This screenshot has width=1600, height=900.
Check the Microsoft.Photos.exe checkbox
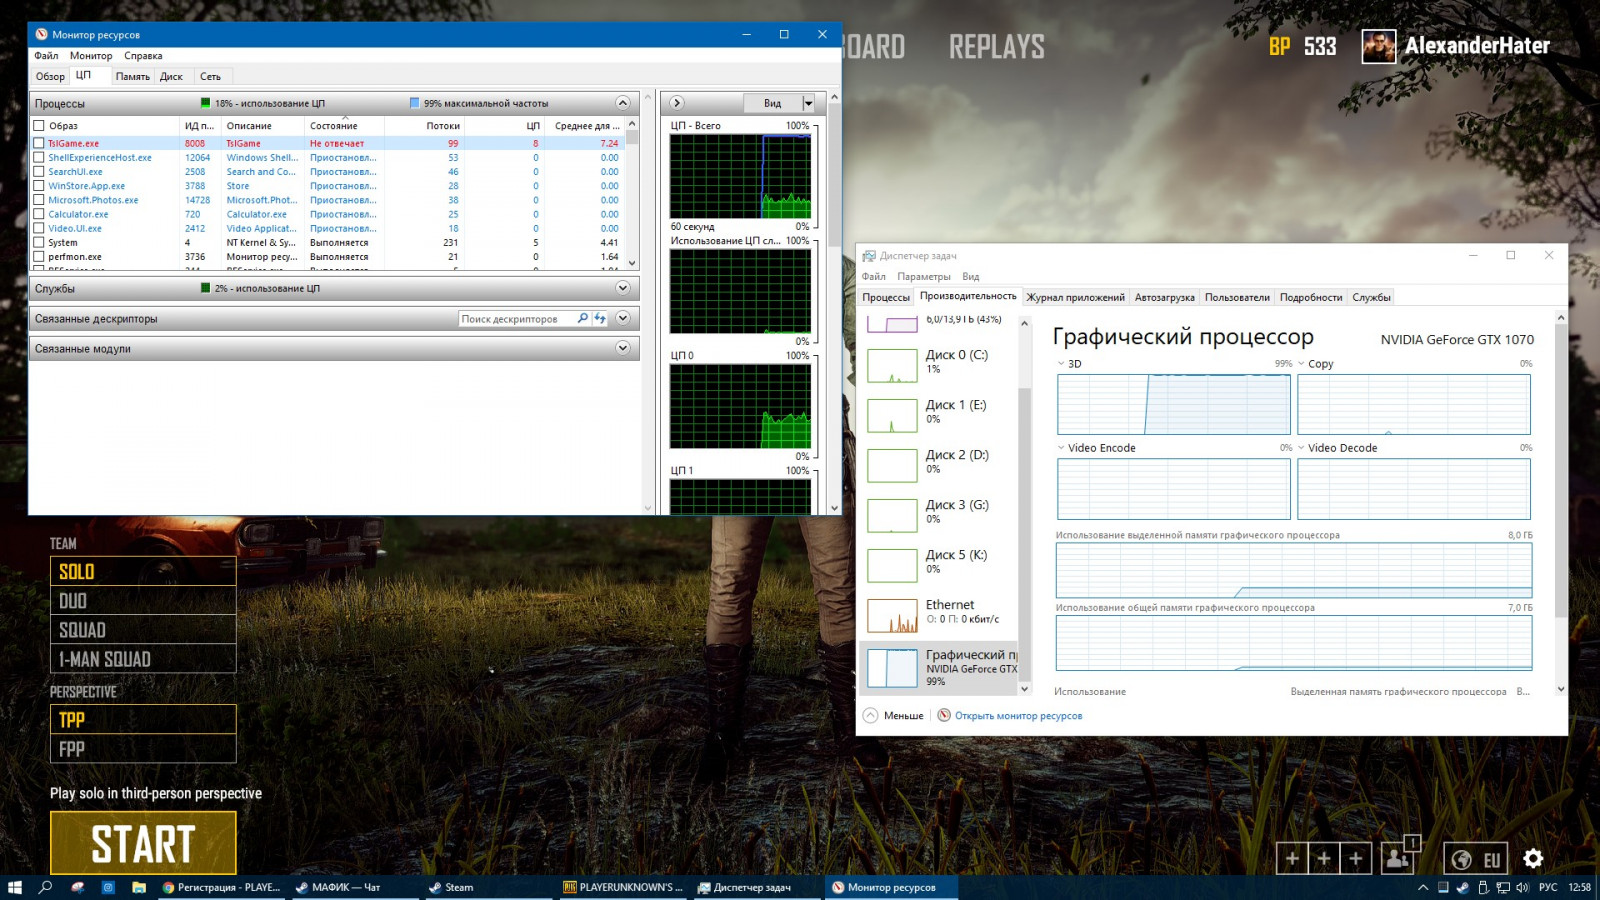pyautogui.click(x=39, y=200)
